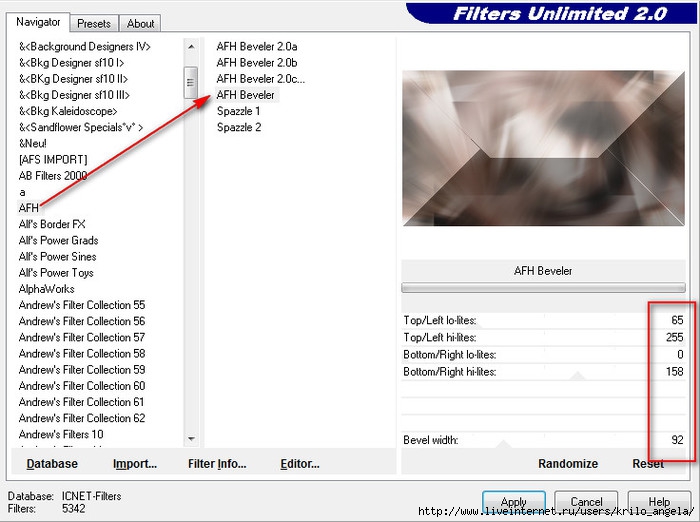The height and width of the screenshot is (522, 700).
Task: Click the filter preview image
Action: click(x=543, y=148)
